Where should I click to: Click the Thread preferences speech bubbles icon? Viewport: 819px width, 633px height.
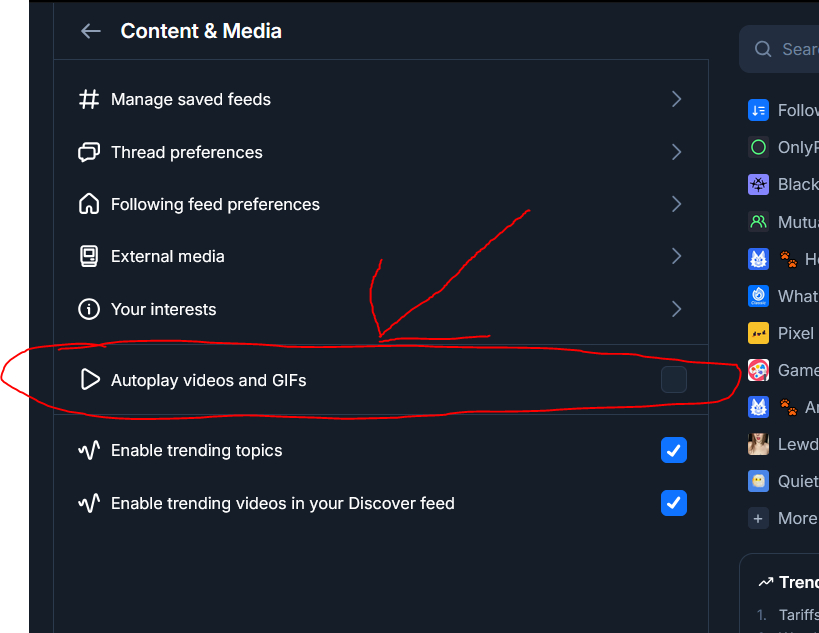89,152
